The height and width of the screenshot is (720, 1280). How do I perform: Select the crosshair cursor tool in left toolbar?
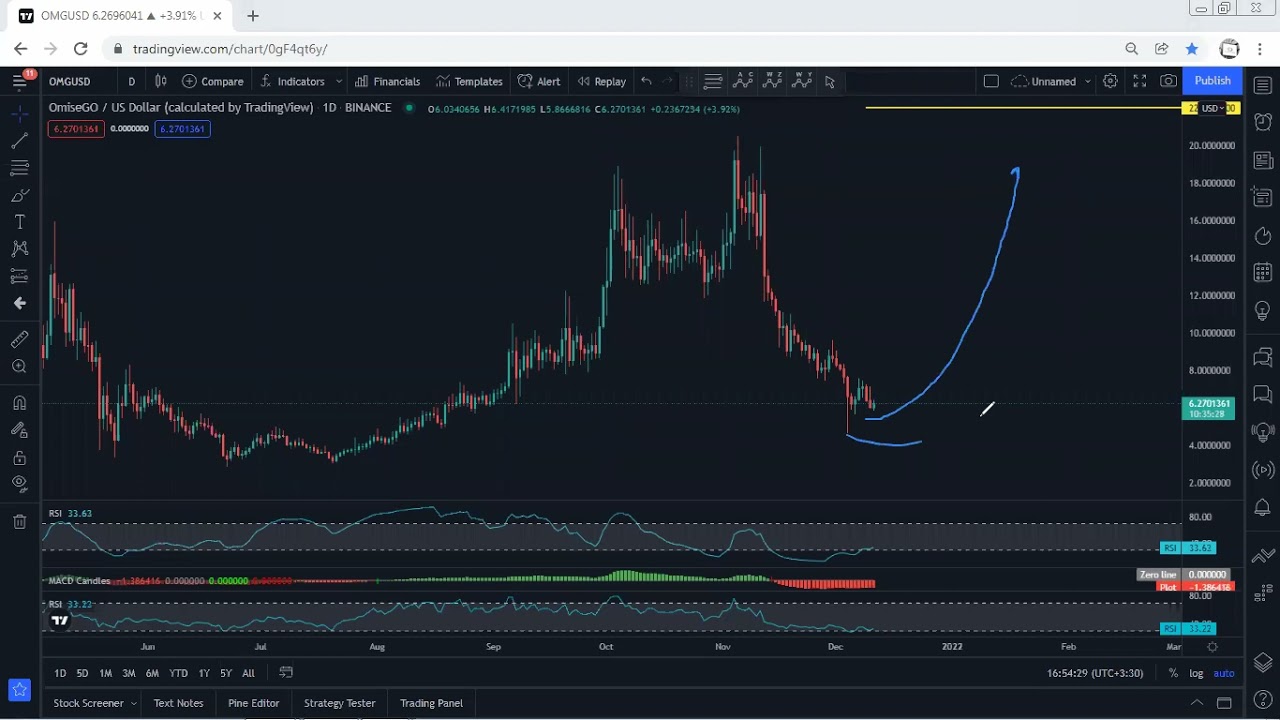(19, 114)
